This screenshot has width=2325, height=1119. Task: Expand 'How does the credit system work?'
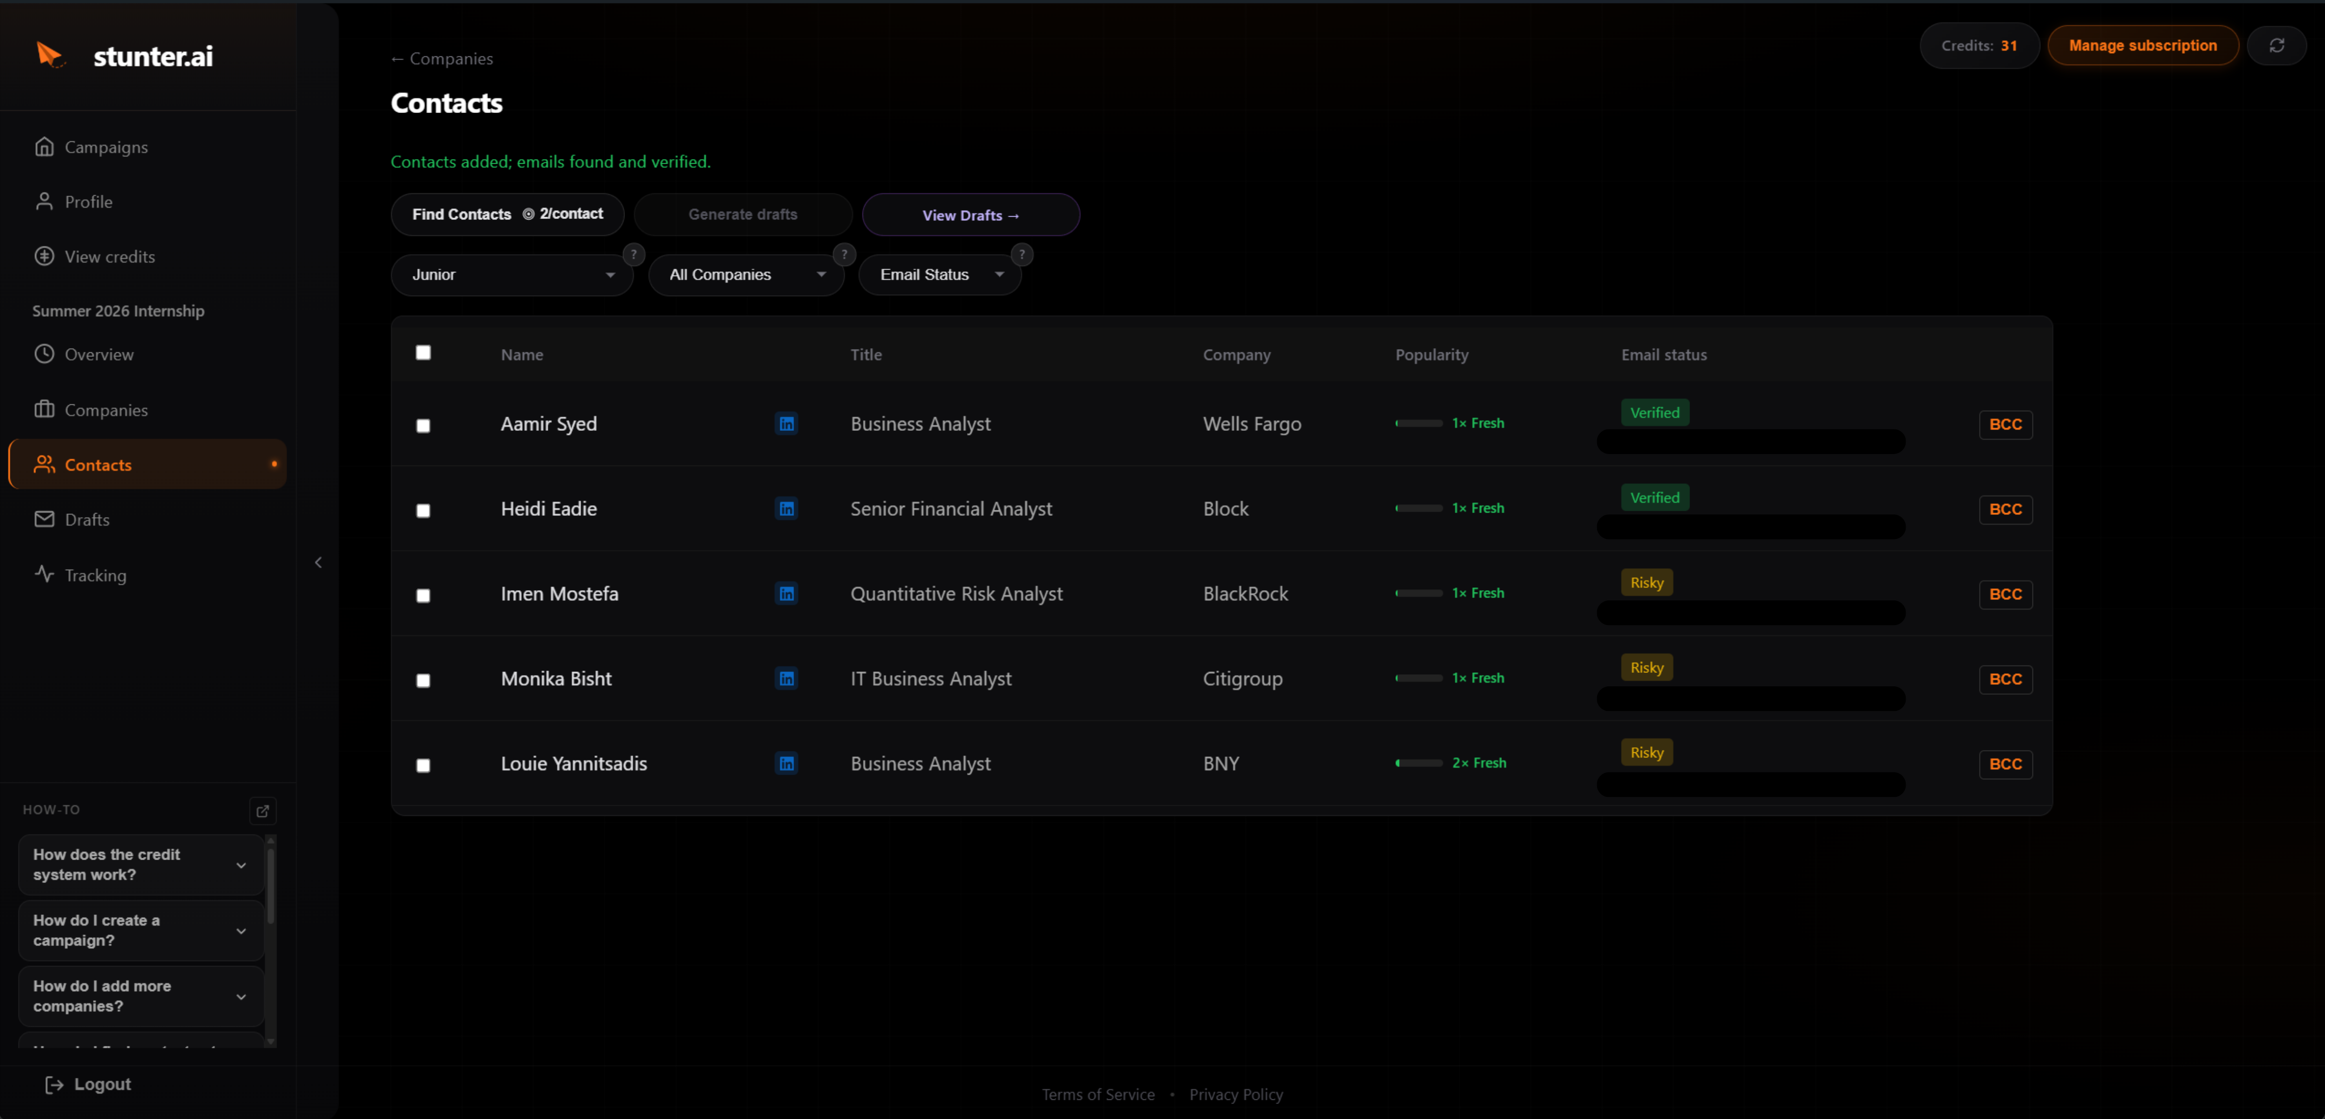coord(141,865)
